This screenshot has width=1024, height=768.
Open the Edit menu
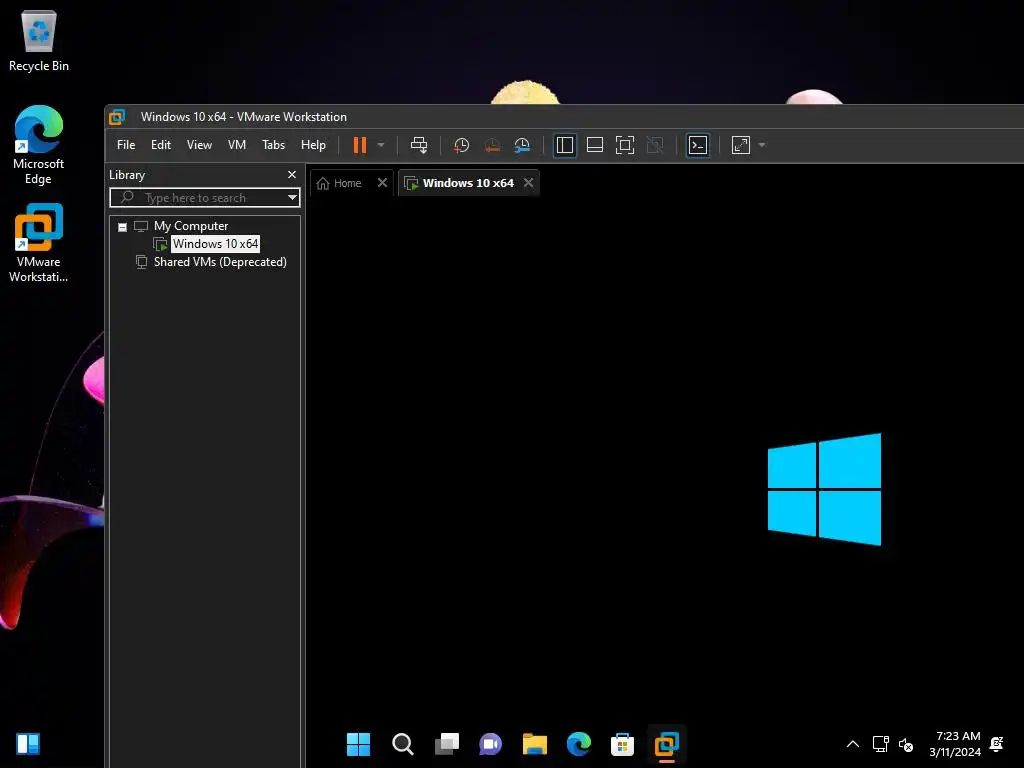[161, 145]
